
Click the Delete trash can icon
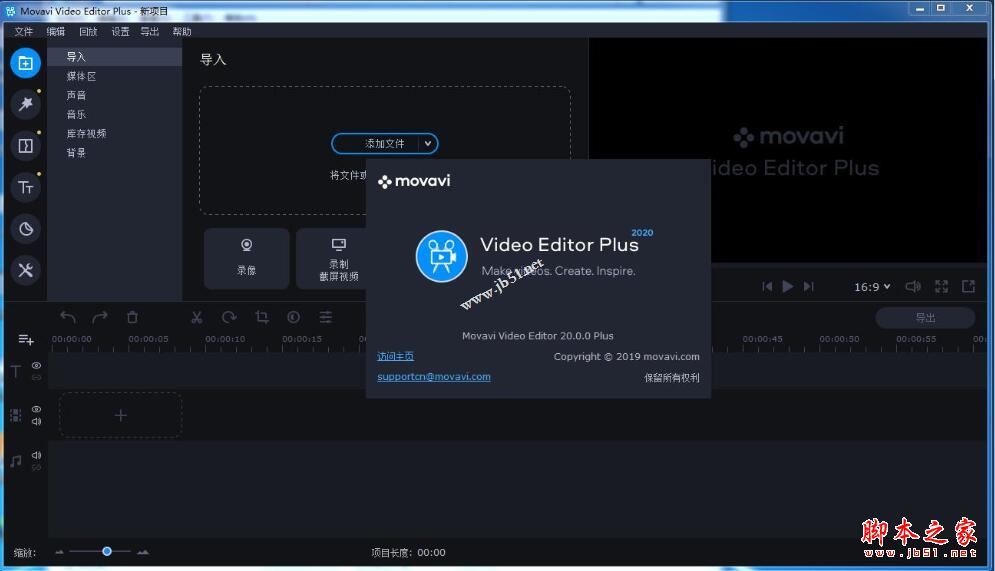click(132, 317)
